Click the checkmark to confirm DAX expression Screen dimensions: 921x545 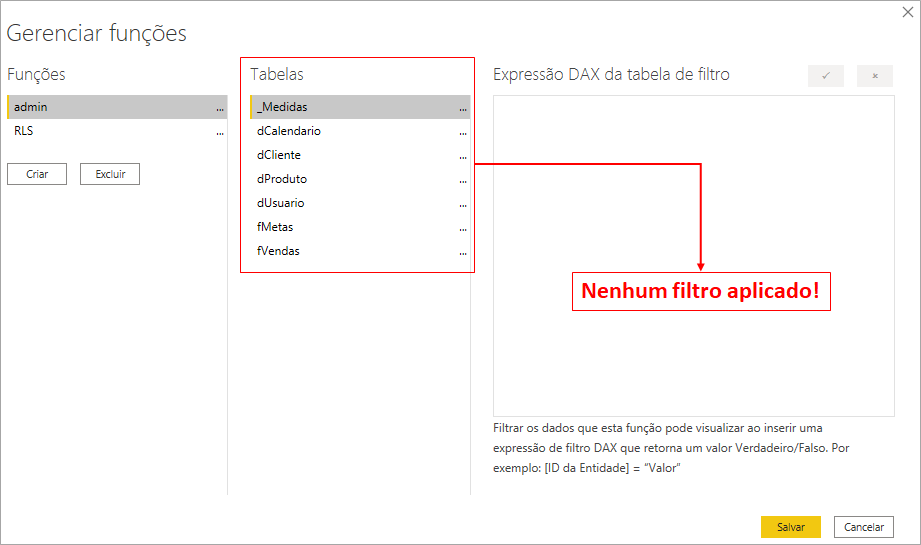pyautogui.click(x=825, y=76)
